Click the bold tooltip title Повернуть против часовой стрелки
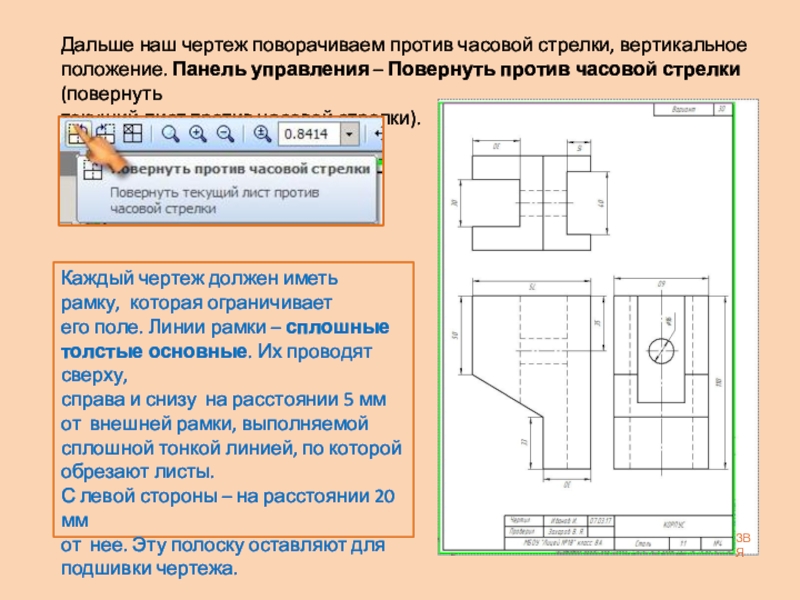 pos(240,169)
